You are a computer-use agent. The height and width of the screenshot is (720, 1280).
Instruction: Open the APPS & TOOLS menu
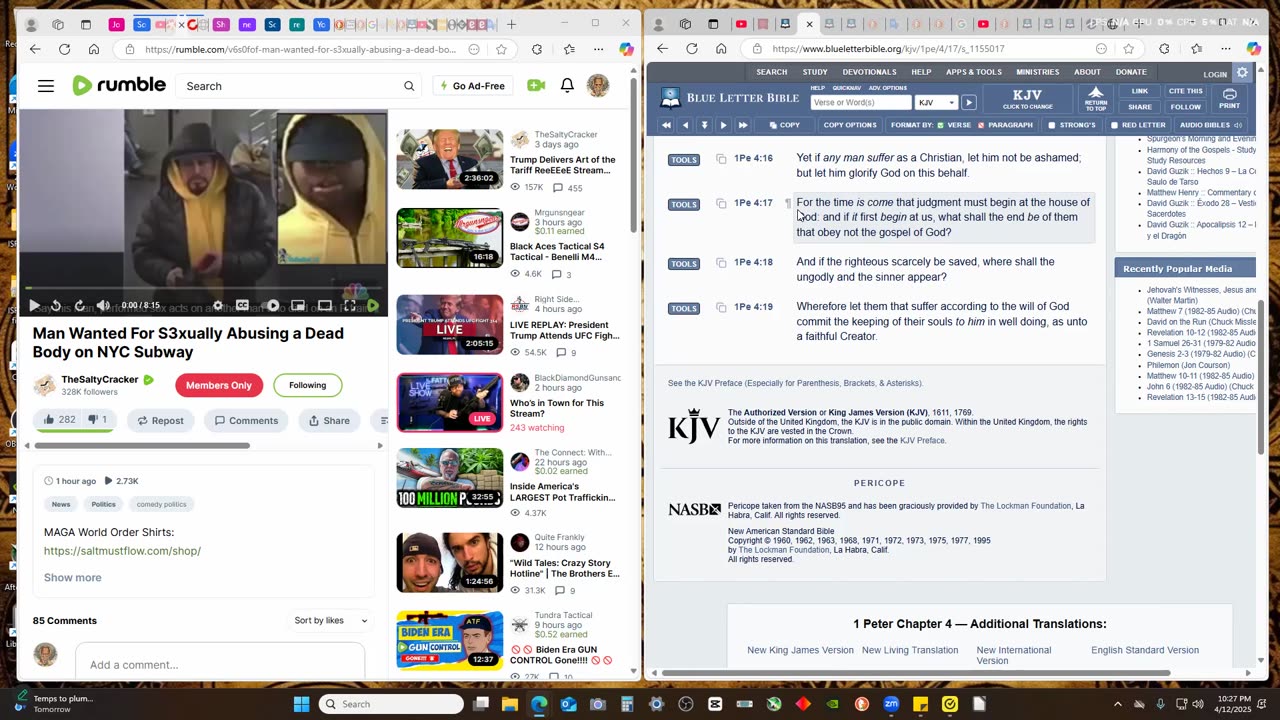(x=974, y=72)
